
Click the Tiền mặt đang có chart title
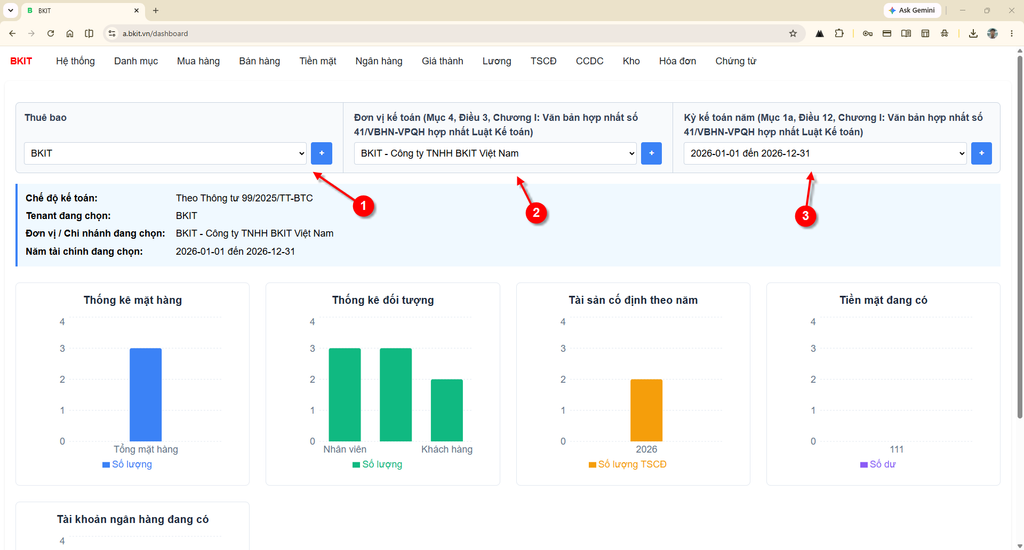[x=883, y=300]
